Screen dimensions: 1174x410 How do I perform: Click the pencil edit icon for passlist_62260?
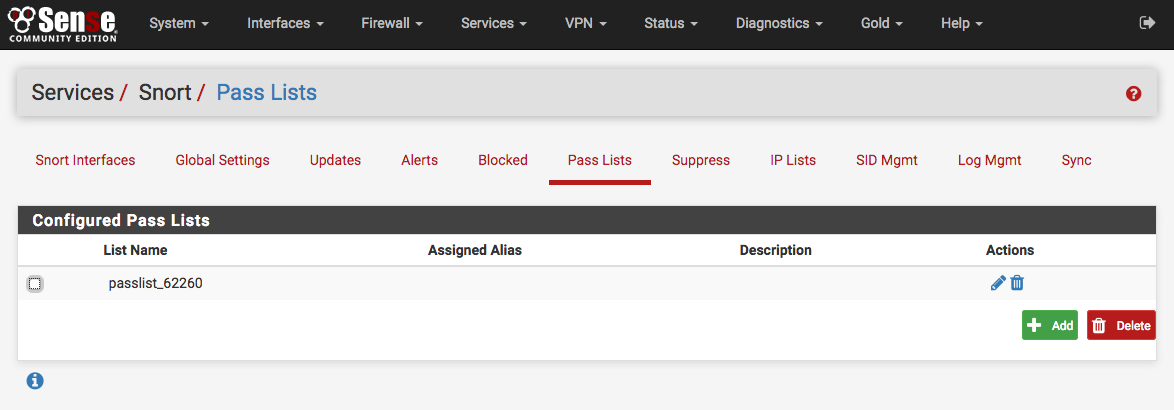(x=997, y=283)
